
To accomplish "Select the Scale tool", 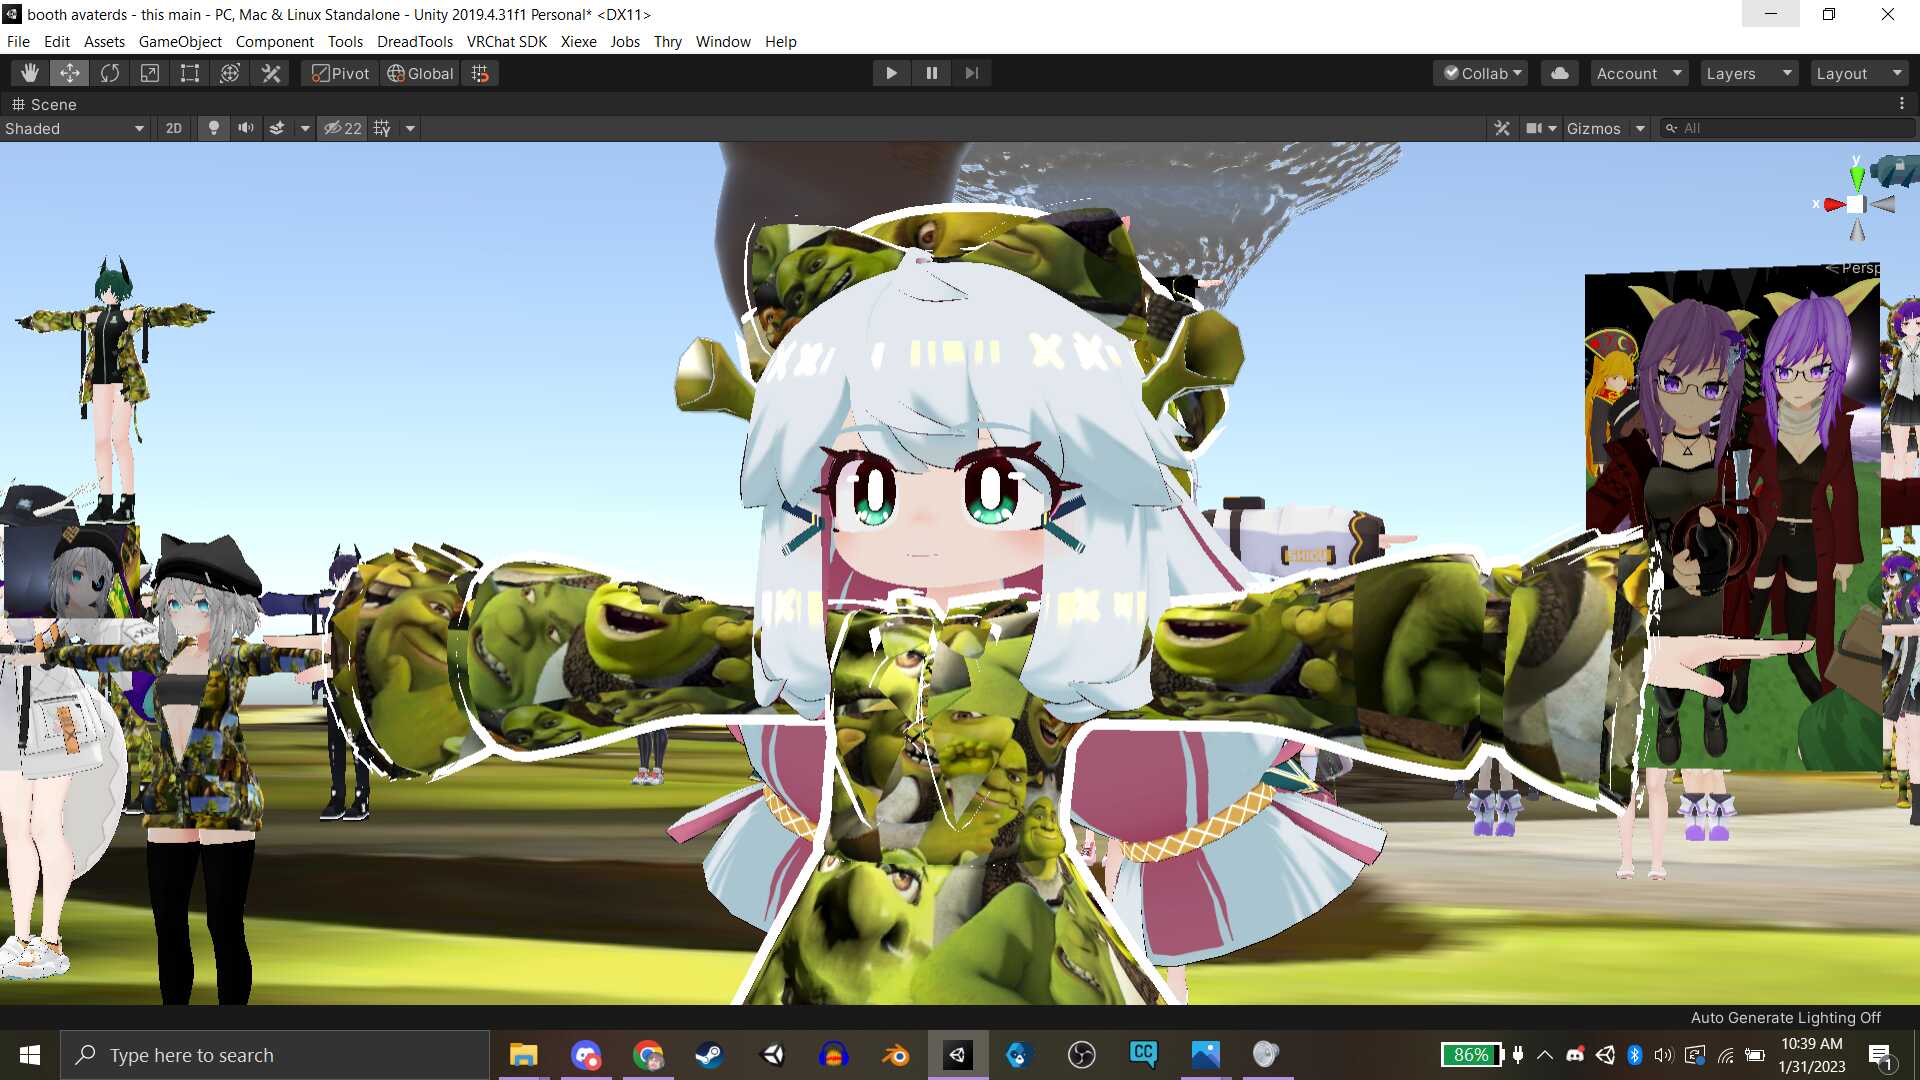I will [x=150, y=73].
